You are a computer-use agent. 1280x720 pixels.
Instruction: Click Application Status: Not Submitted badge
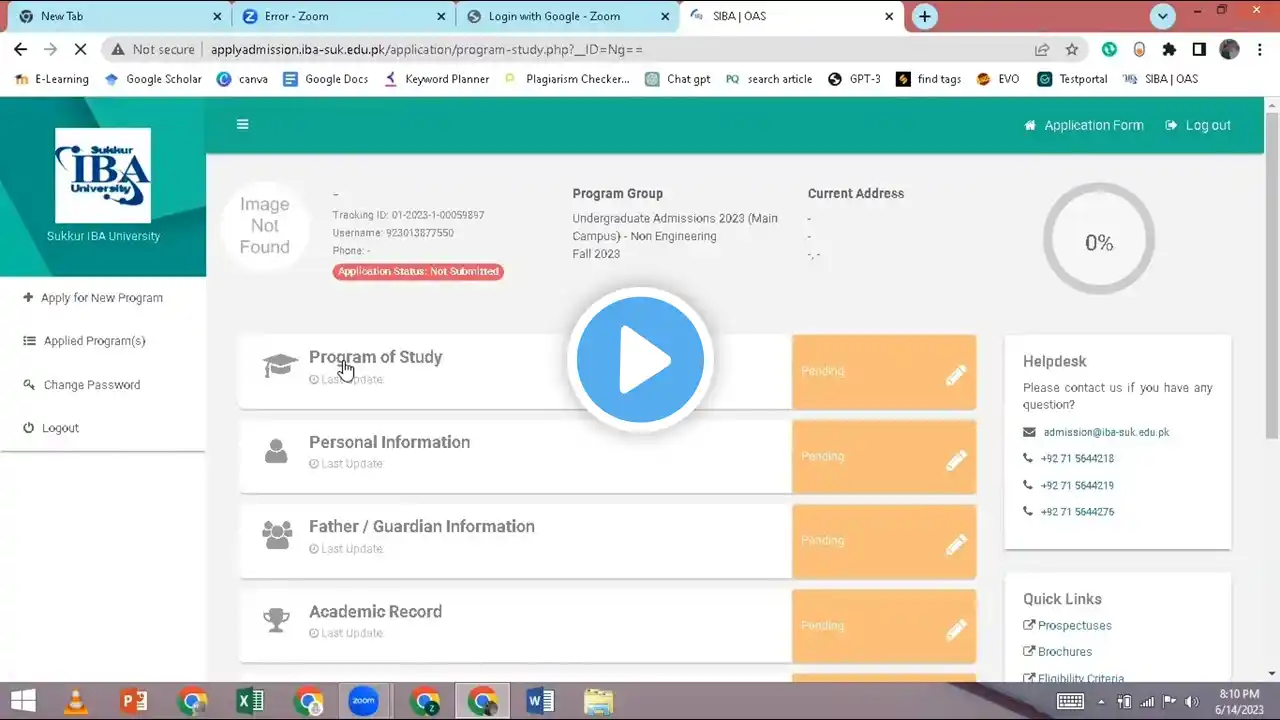pos(418,272)
